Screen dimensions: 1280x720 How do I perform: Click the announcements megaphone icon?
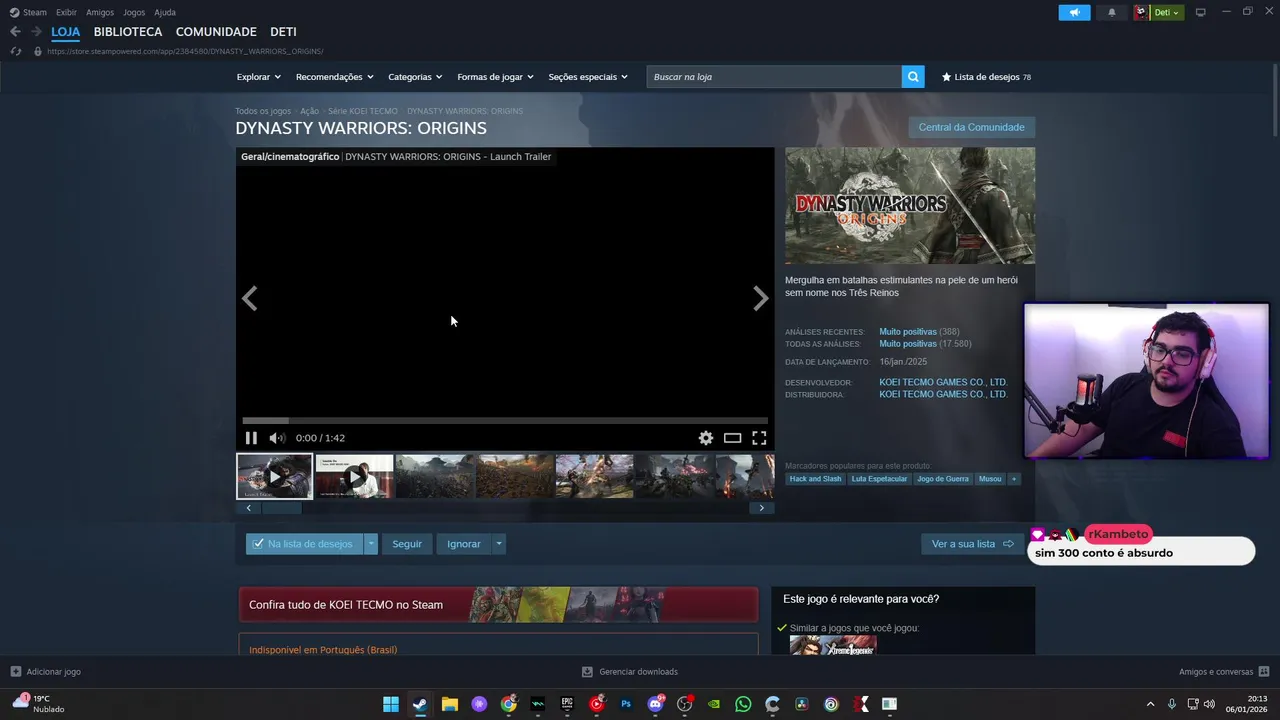1074,12
